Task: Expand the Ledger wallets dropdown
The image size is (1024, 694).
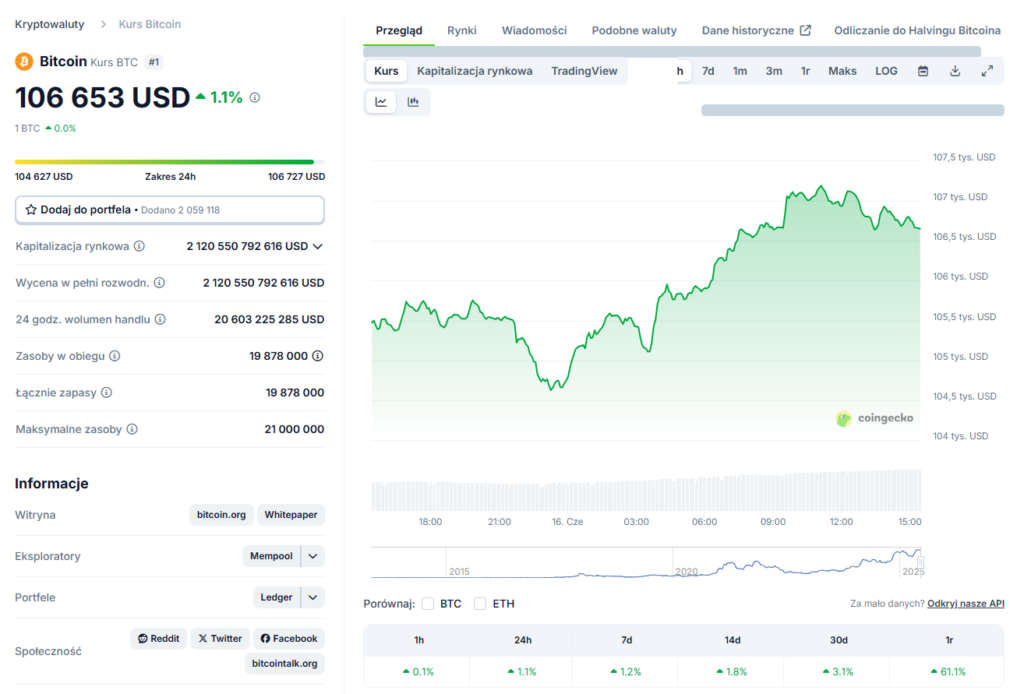Action: (313, 597)
